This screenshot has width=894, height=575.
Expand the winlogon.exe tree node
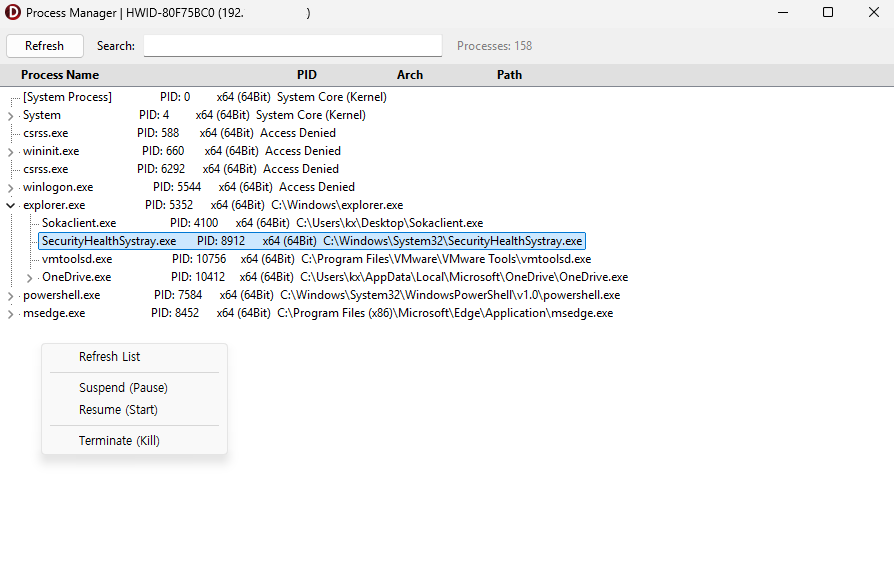pyautogui.click(x=10, y=187)
